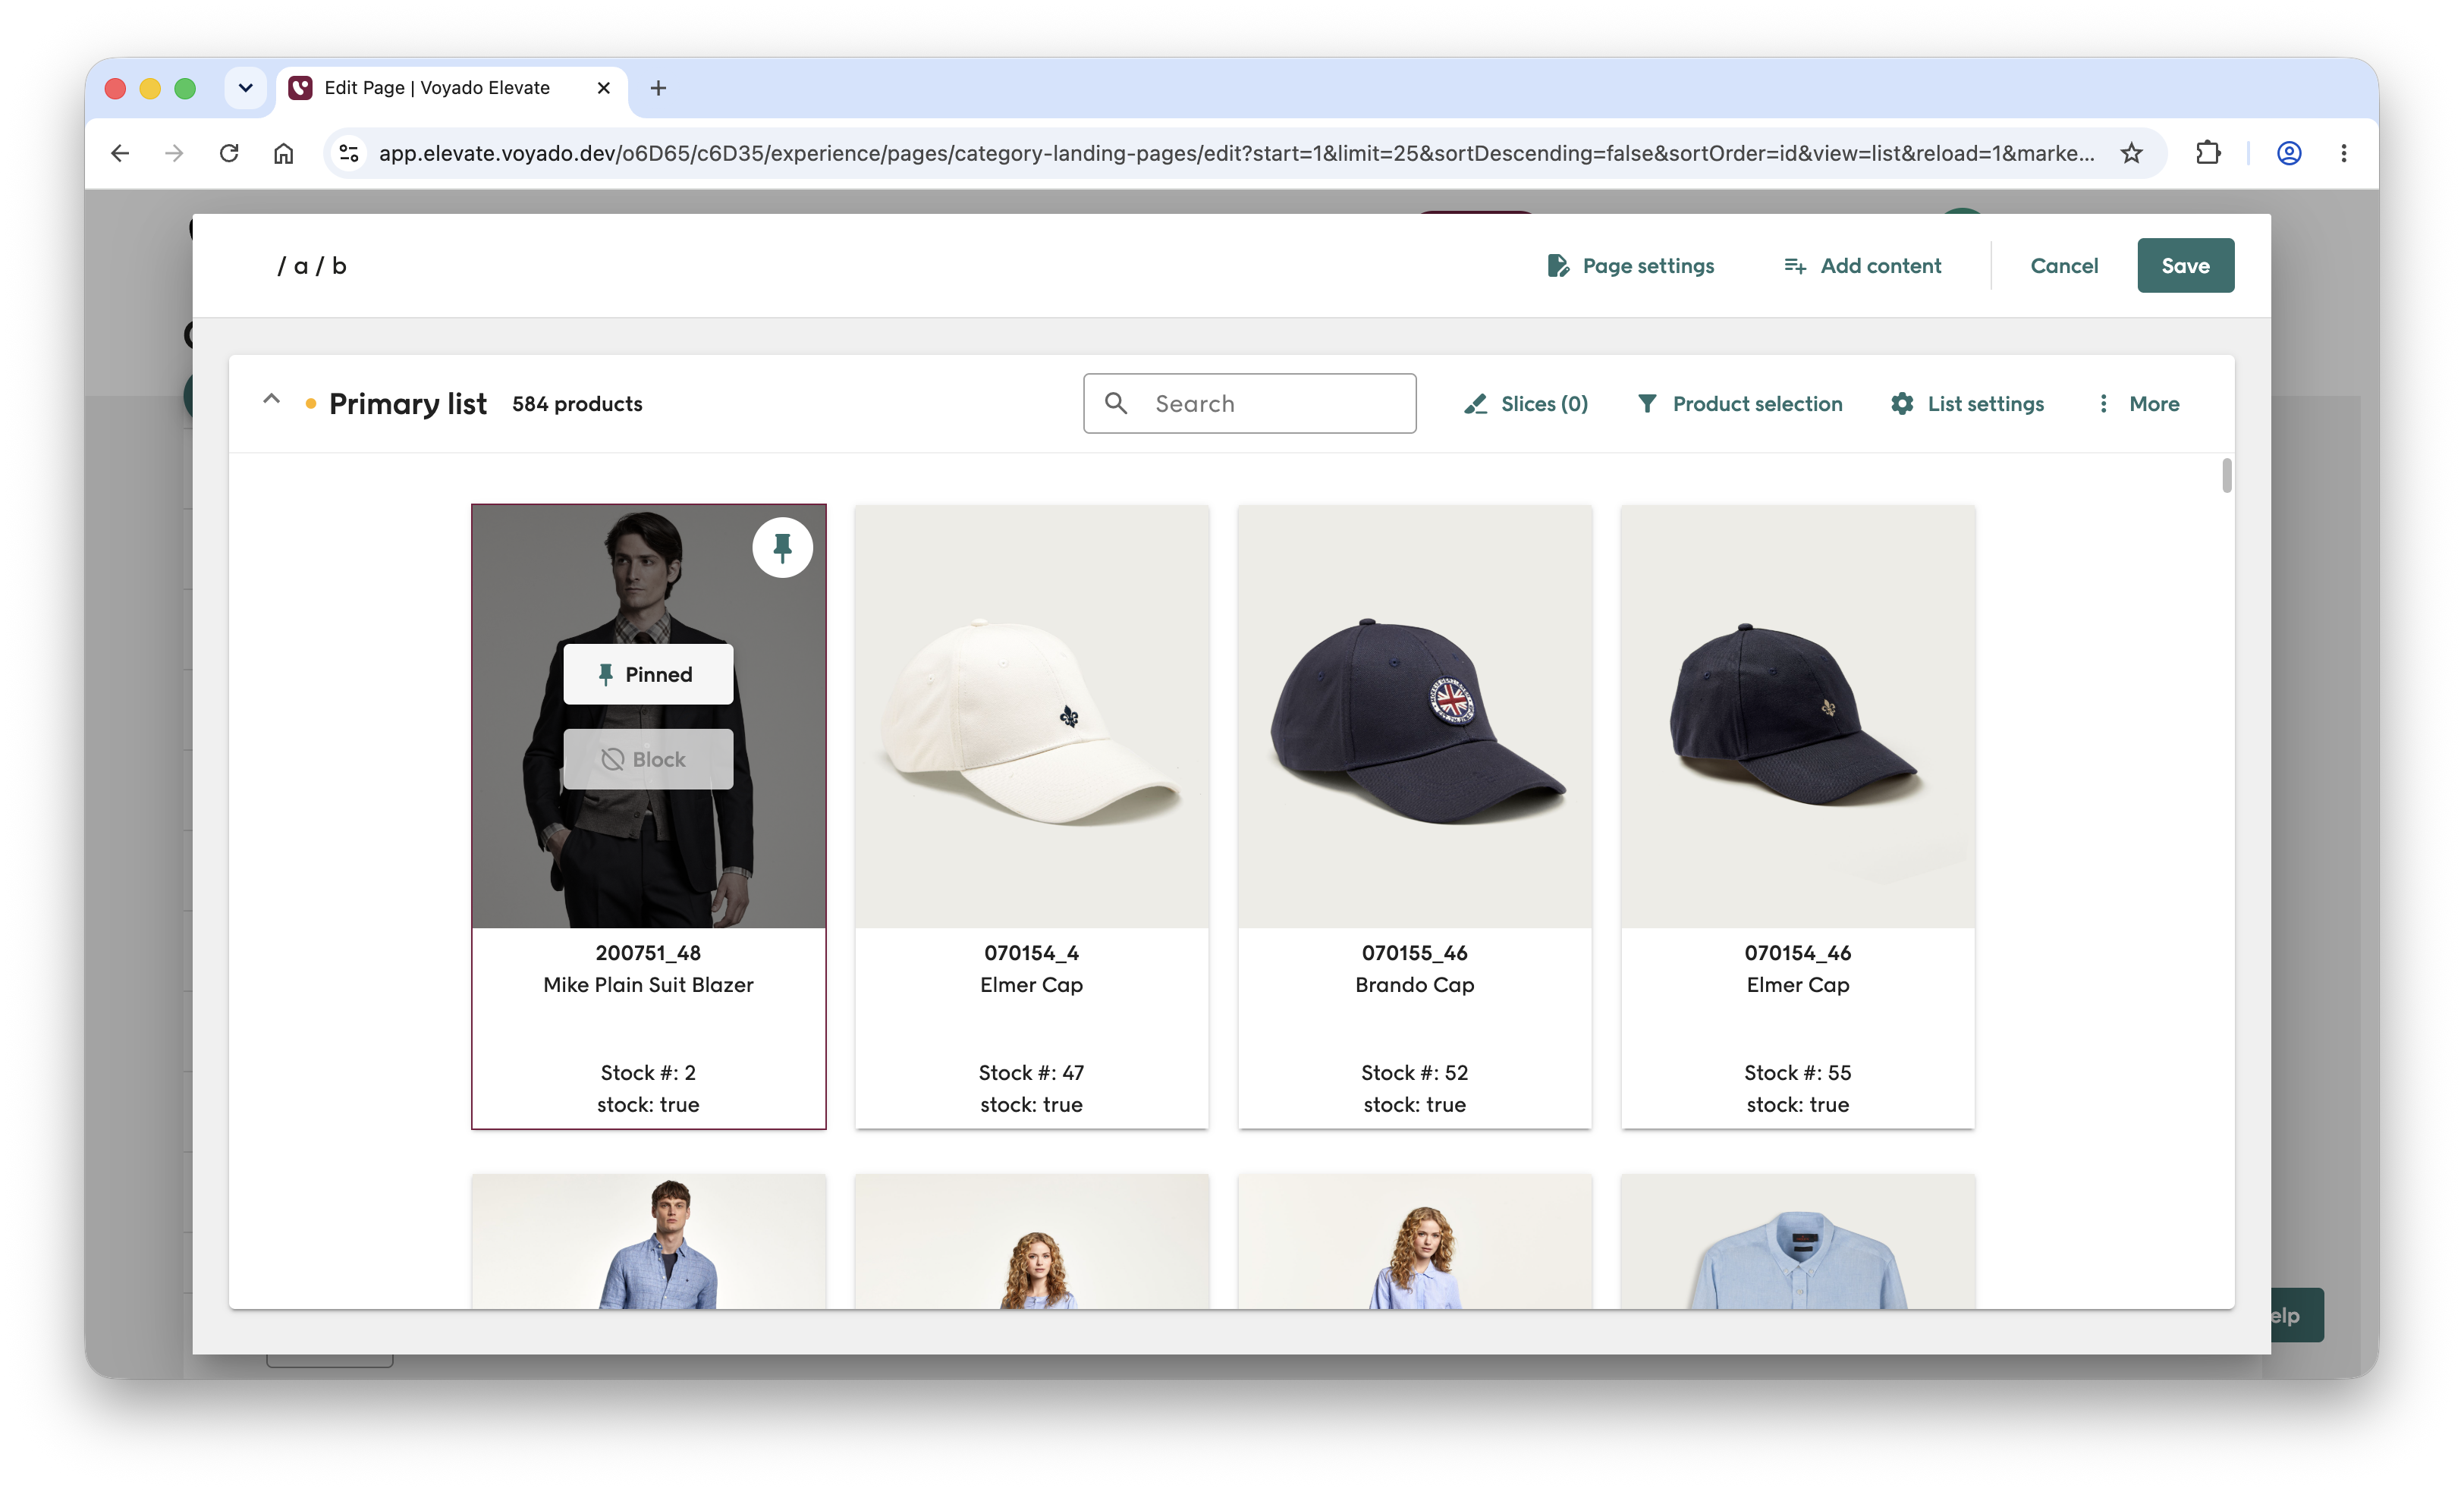Open the Chrome three-dot menu

2344,153
